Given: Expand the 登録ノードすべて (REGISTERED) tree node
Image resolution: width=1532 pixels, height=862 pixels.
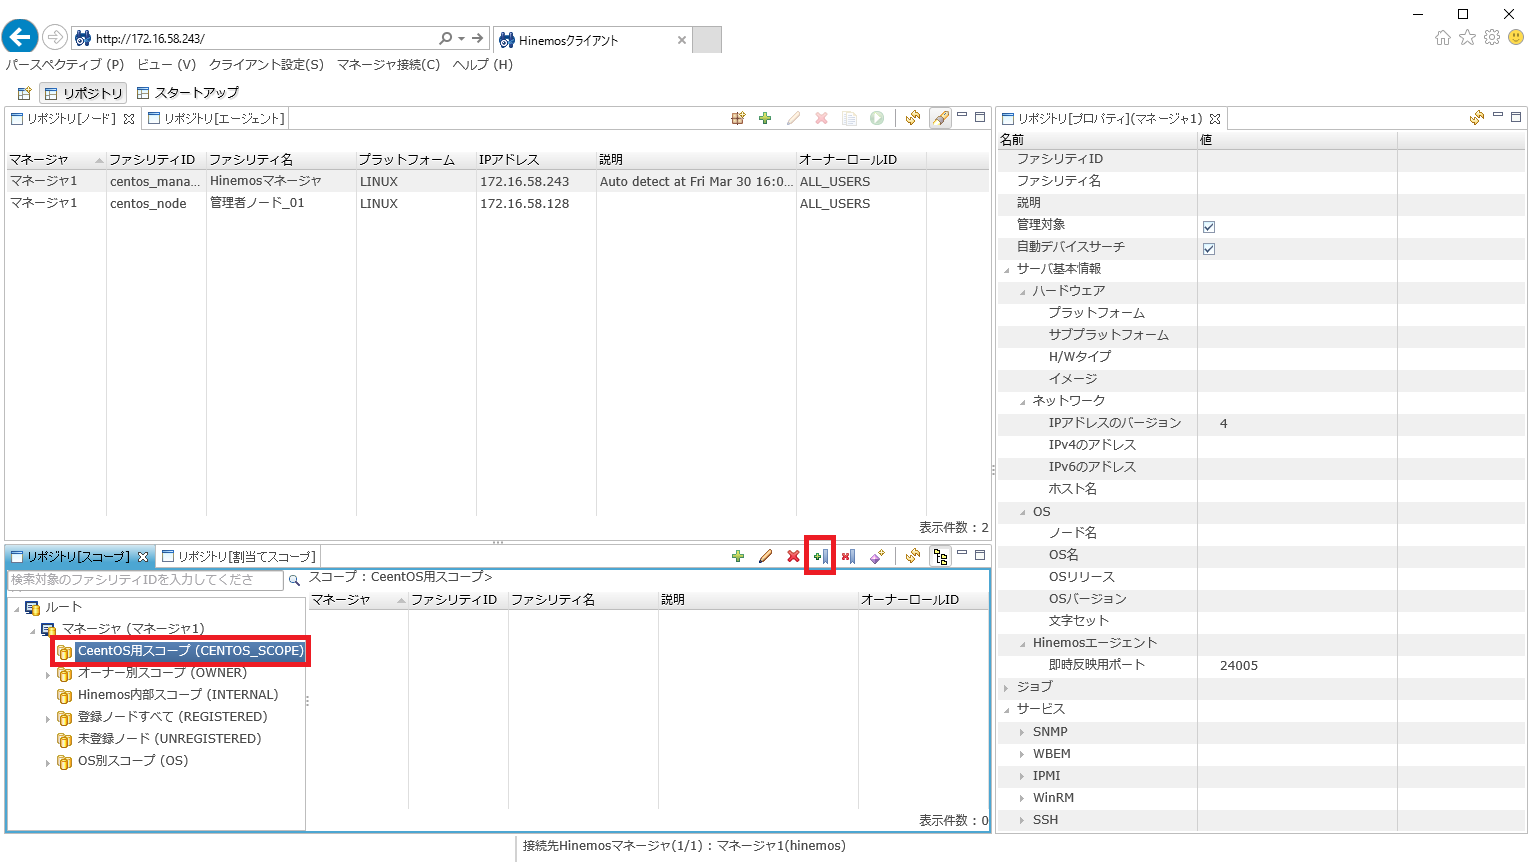Looking at the screenshot, I should click(47, 718).
